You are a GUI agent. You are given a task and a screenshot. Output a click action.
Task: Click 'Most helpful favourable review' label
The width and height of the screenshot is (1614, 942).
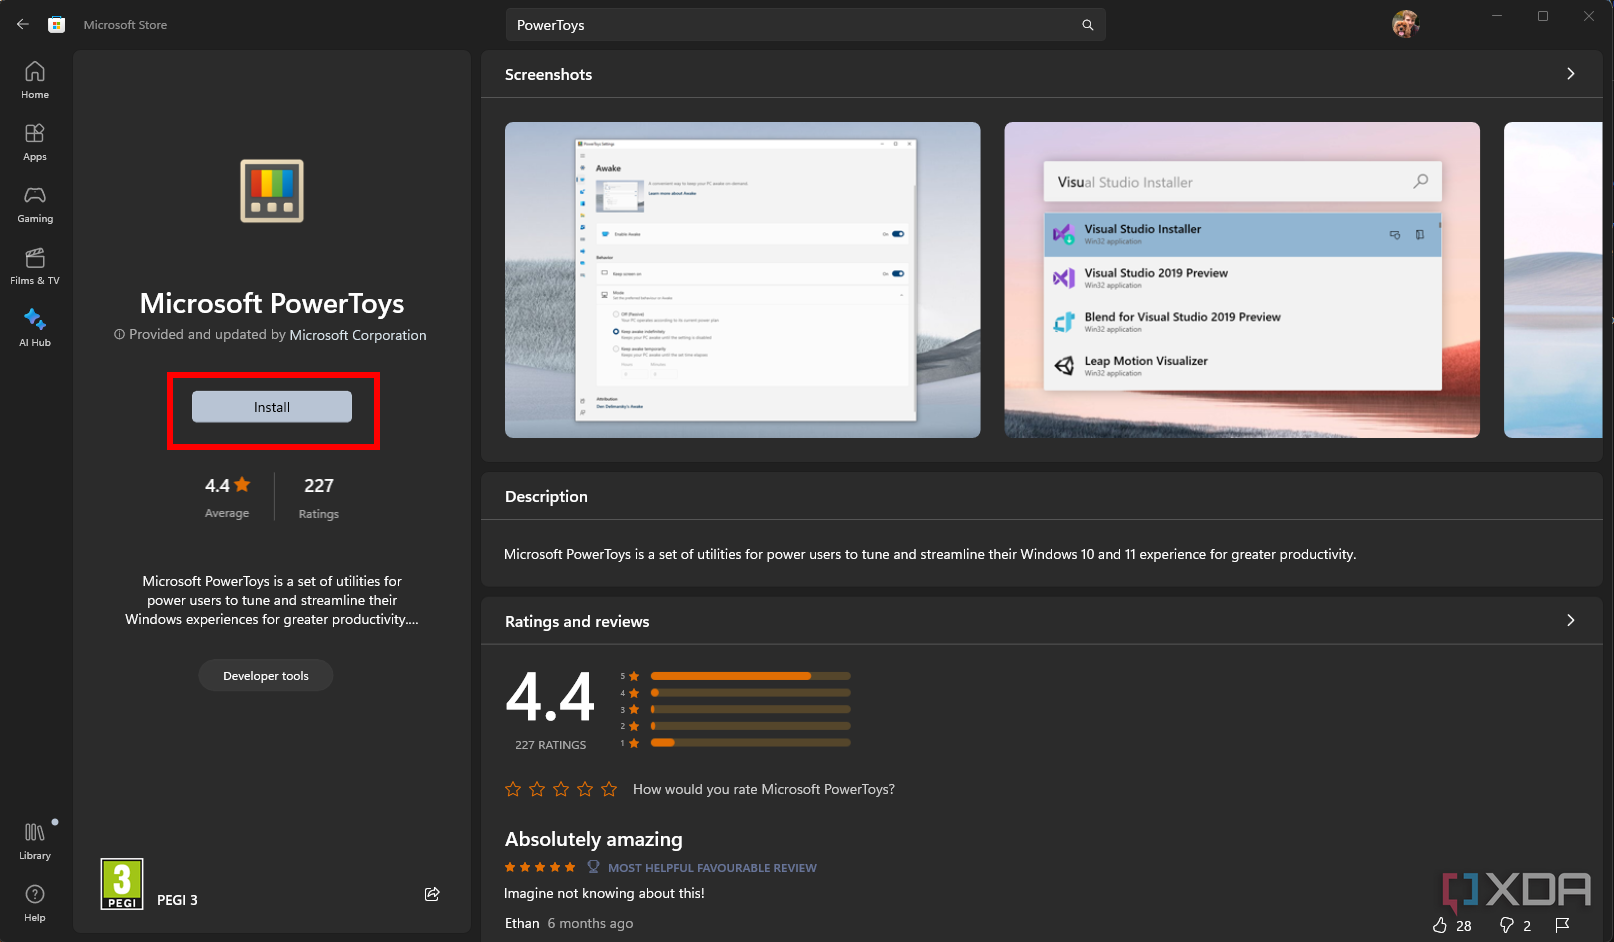pyautogui.click(x=712, y=868)
